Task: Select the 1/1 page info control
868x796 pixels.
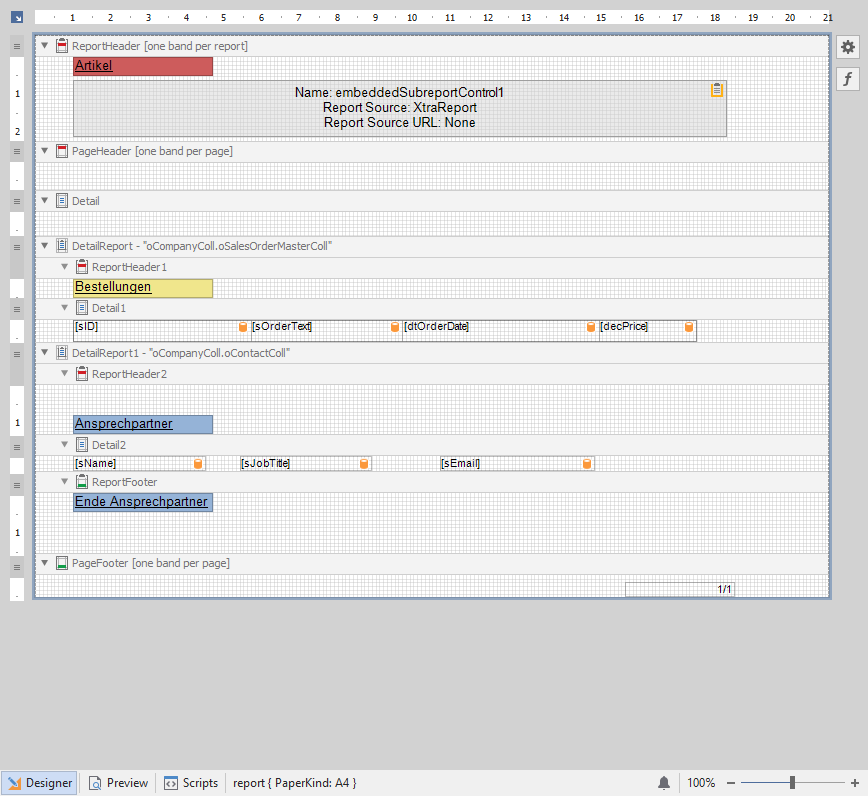Action: pyautogui.click(x=680, y=590)
